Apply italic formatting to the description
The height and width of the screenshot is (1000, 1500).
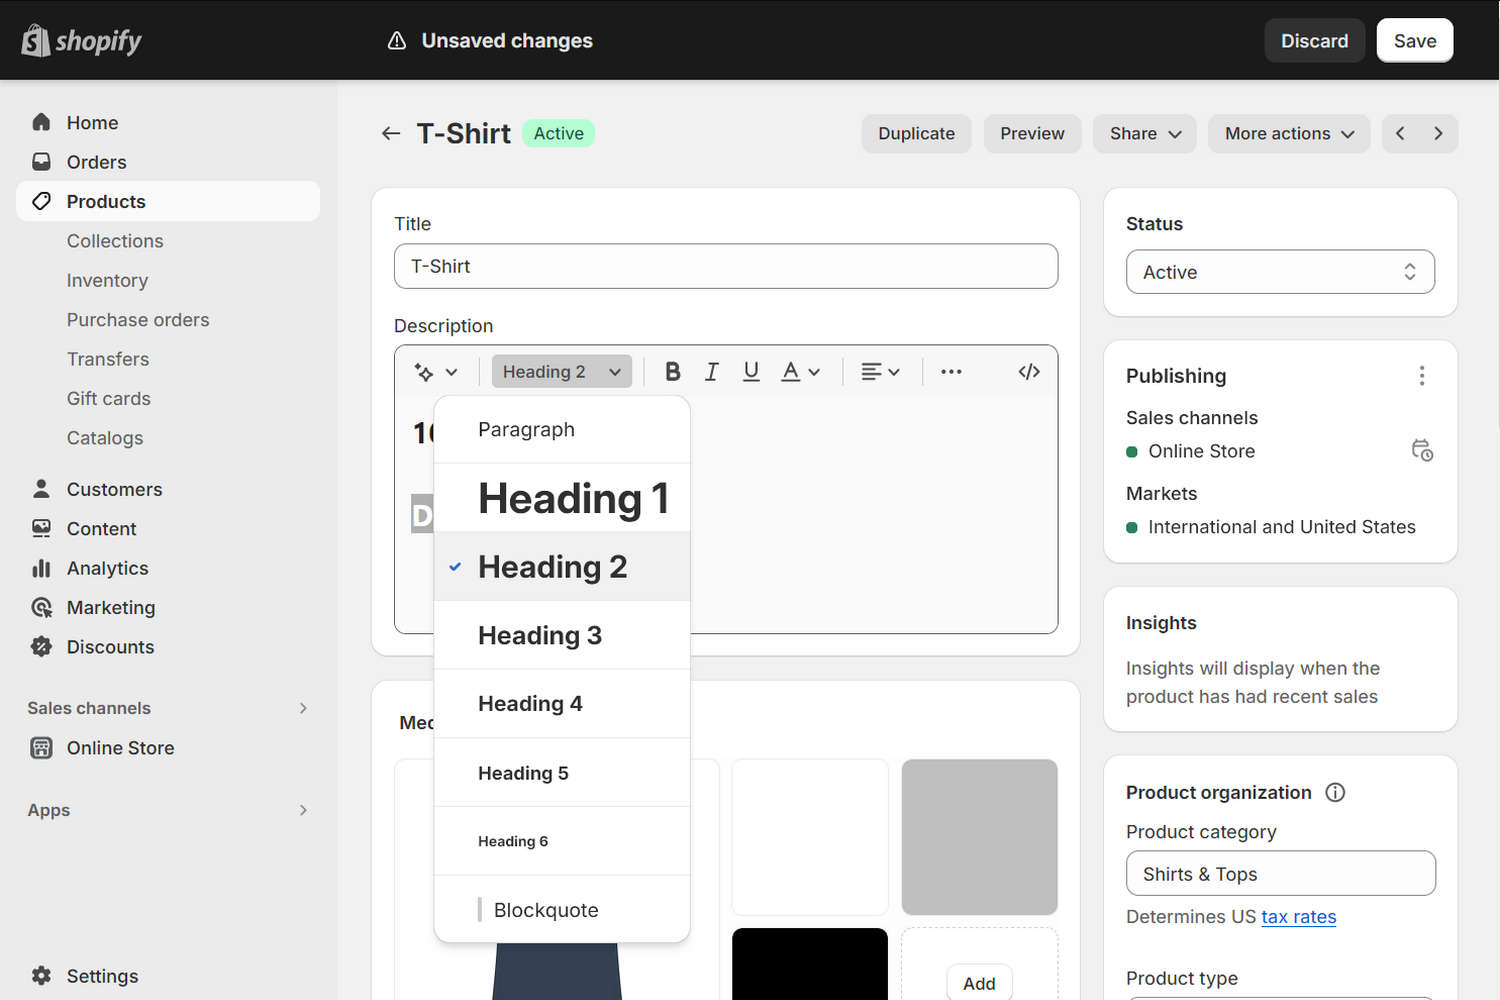click(711, 371)
